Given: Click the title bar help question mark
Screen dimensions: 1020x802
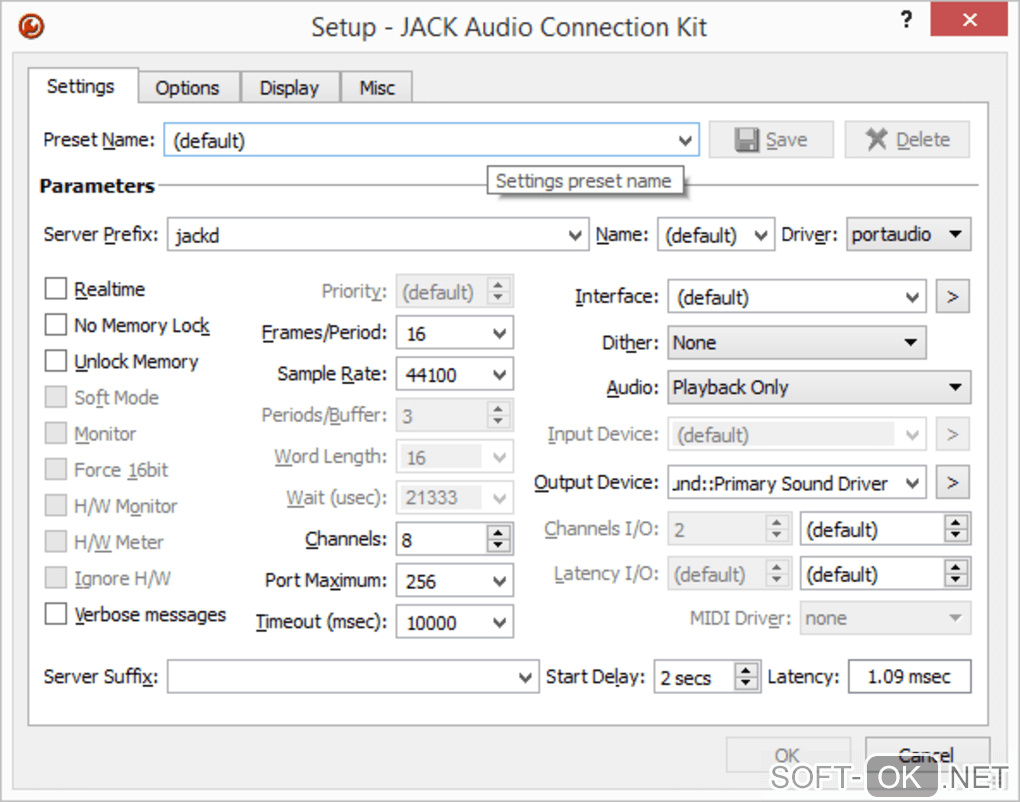Looking at the screenshot, I should click(x=906, y=20).
